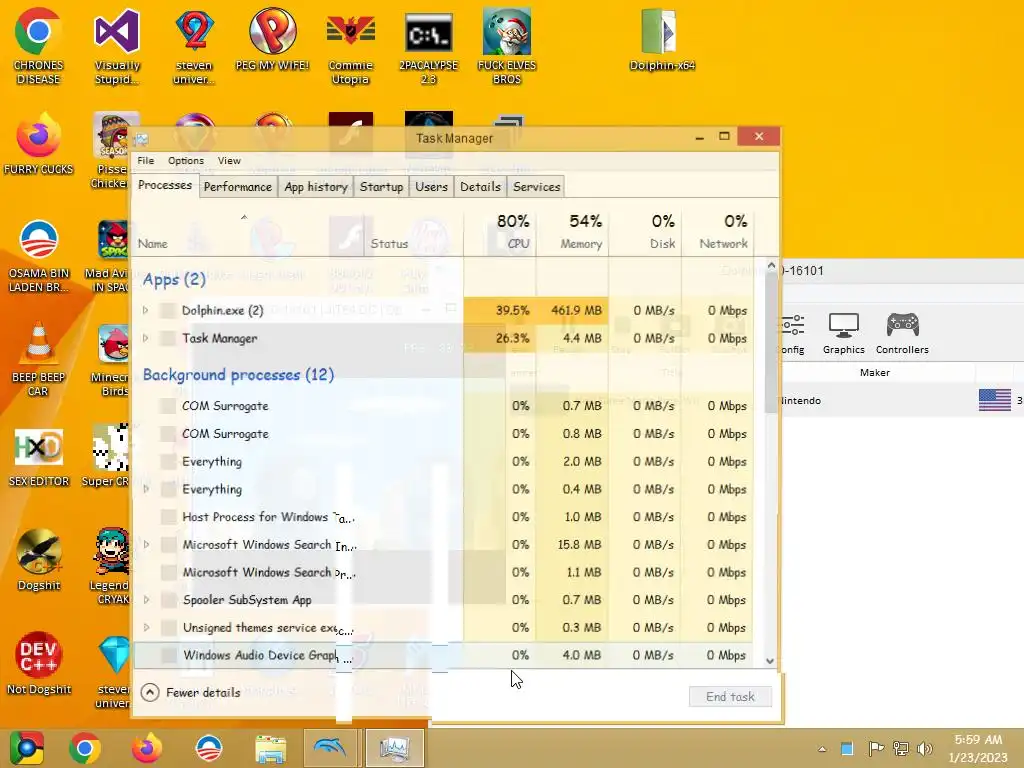Open the Commie Utopia desktop icon
This screenshot has width=1024, height=768.
click(351, 46)
